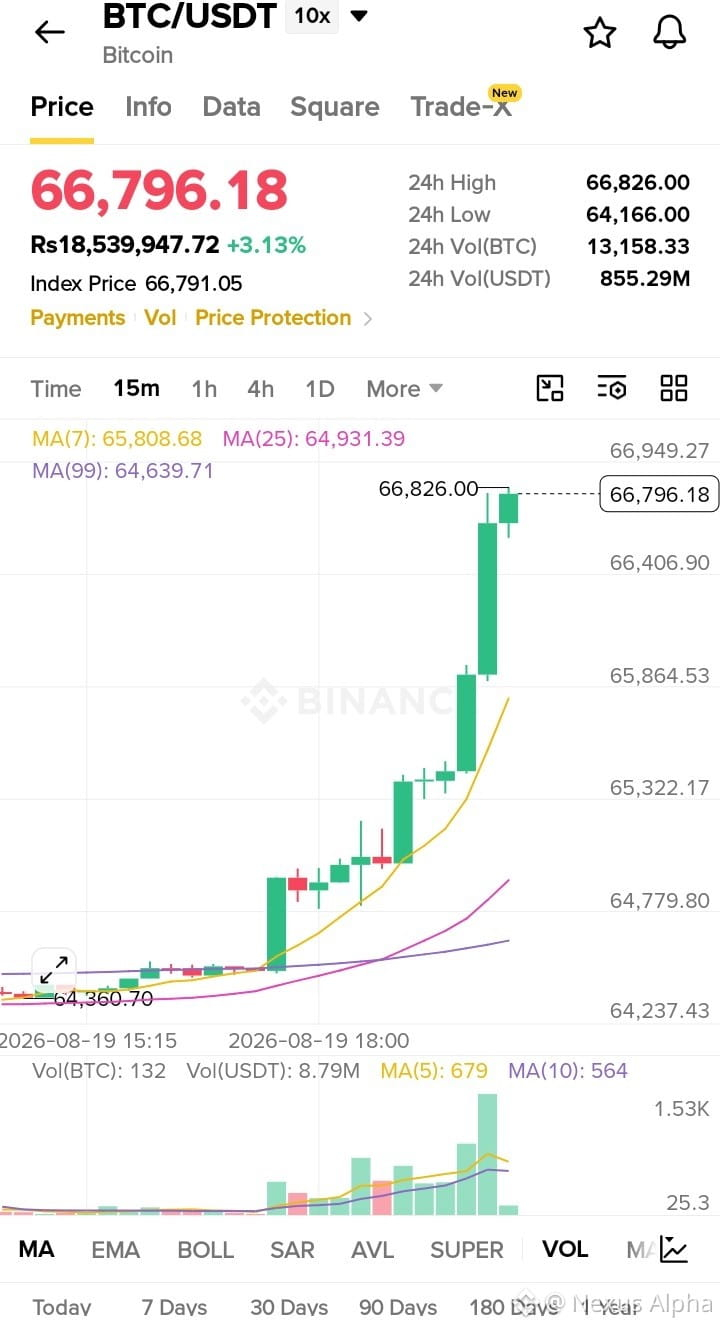Open the chart drawing tools icon
The height and width of the screenshot is (1328, 720).
(550, 388)
